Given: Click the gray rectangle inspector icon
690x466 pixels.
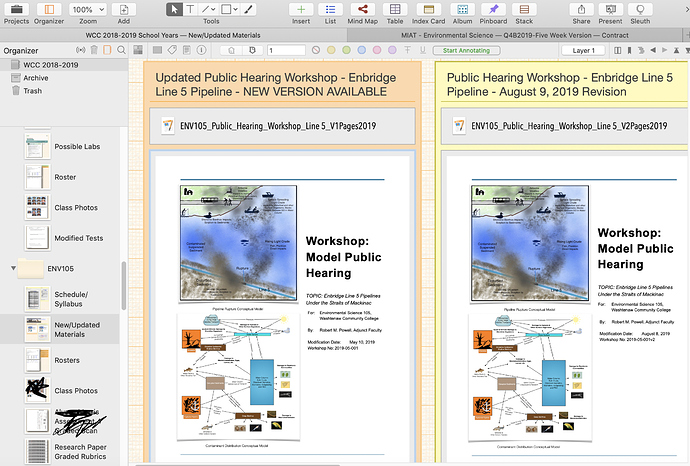Looking at the screenshot, I should [x=157, y=50].
